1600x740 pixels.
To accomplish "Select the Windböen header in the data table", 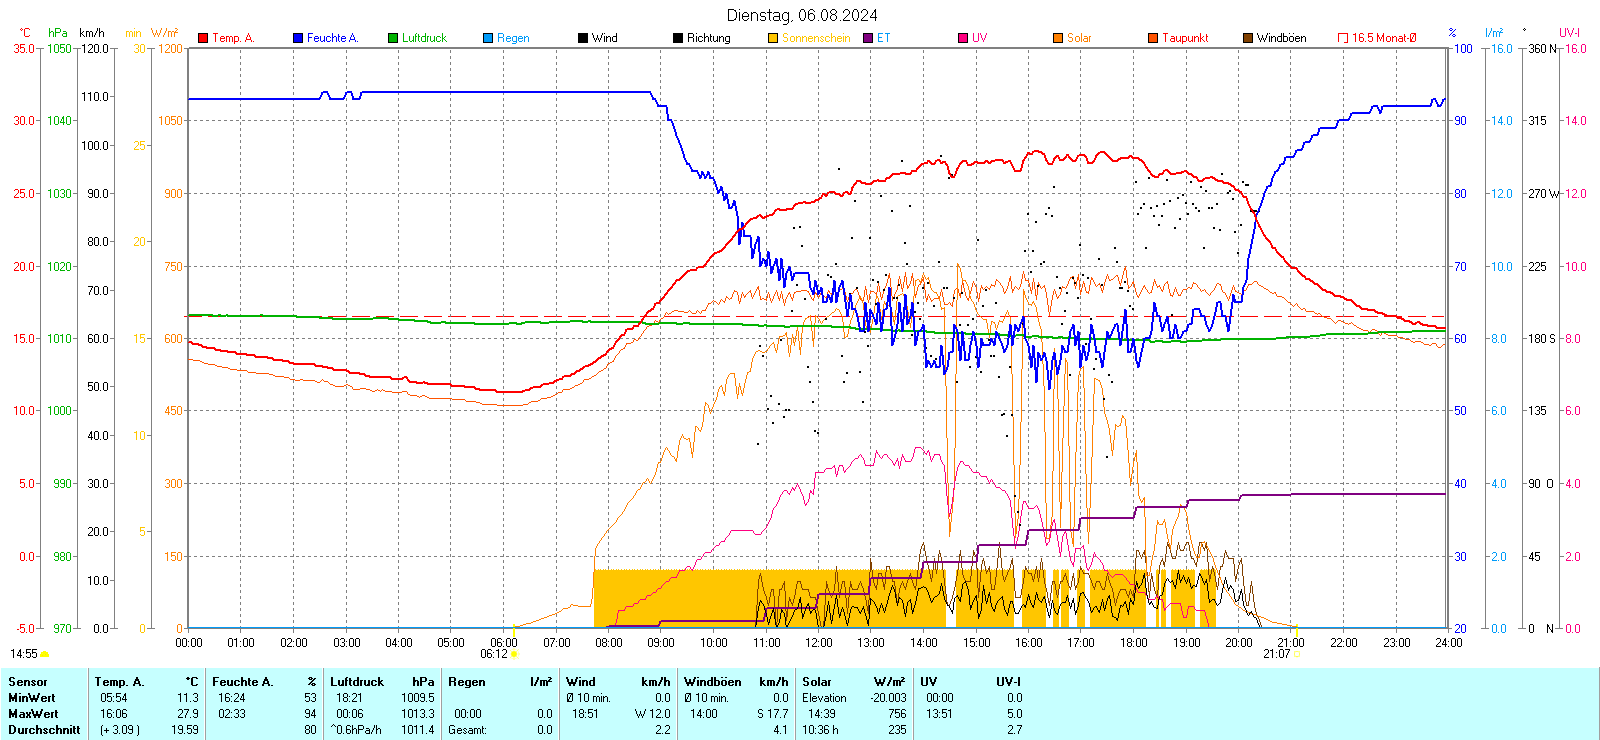I will 712,682.
